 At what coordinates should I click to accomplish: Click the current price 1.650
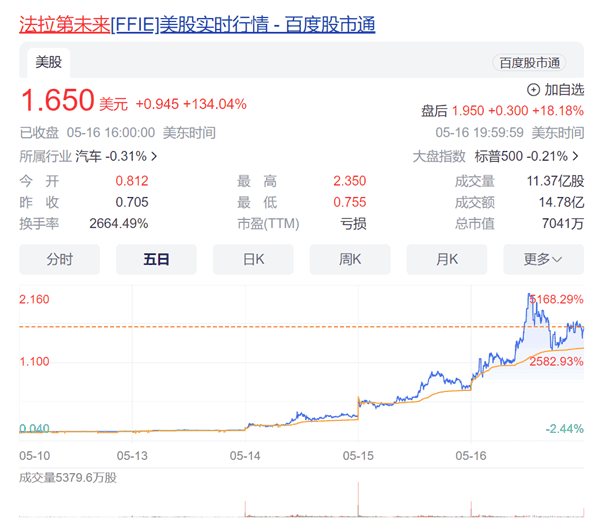tap(57, 100)
